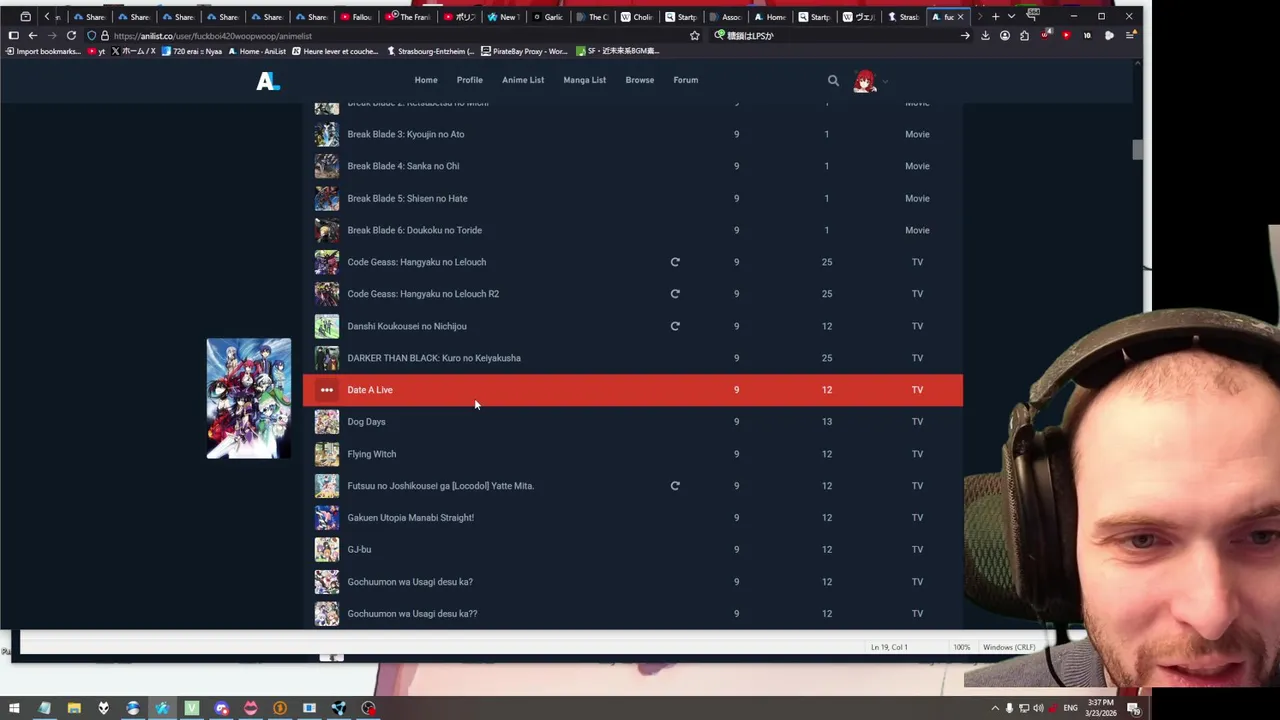Open the '720 erai :: Nyaa' bookmark

tap(191, 51)
